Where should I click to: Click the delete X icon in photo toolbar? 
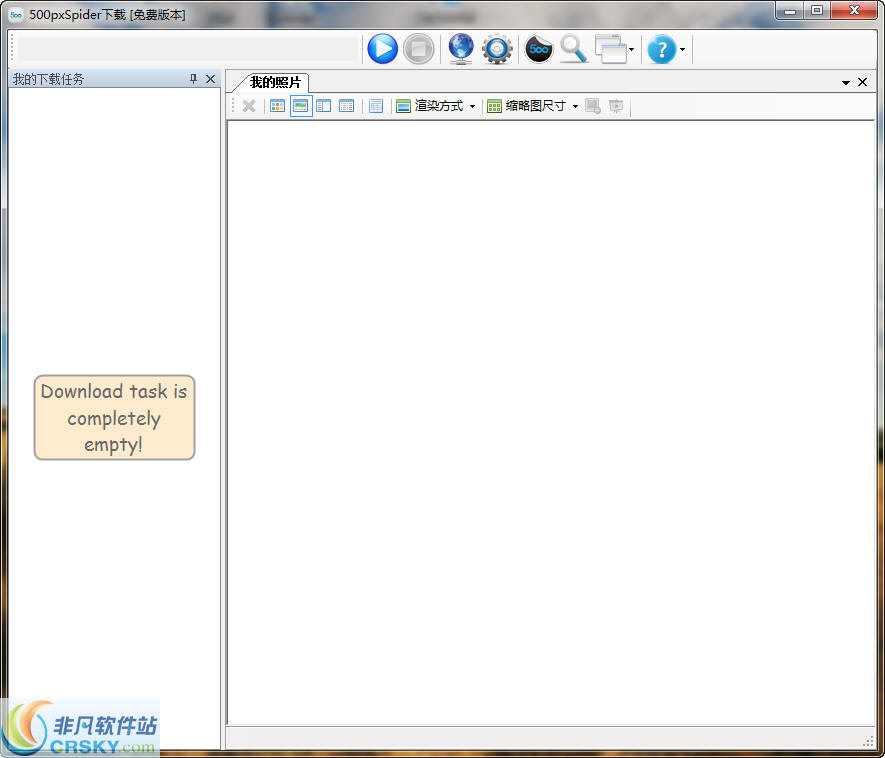pyautogui.click(x=249, y=106)
